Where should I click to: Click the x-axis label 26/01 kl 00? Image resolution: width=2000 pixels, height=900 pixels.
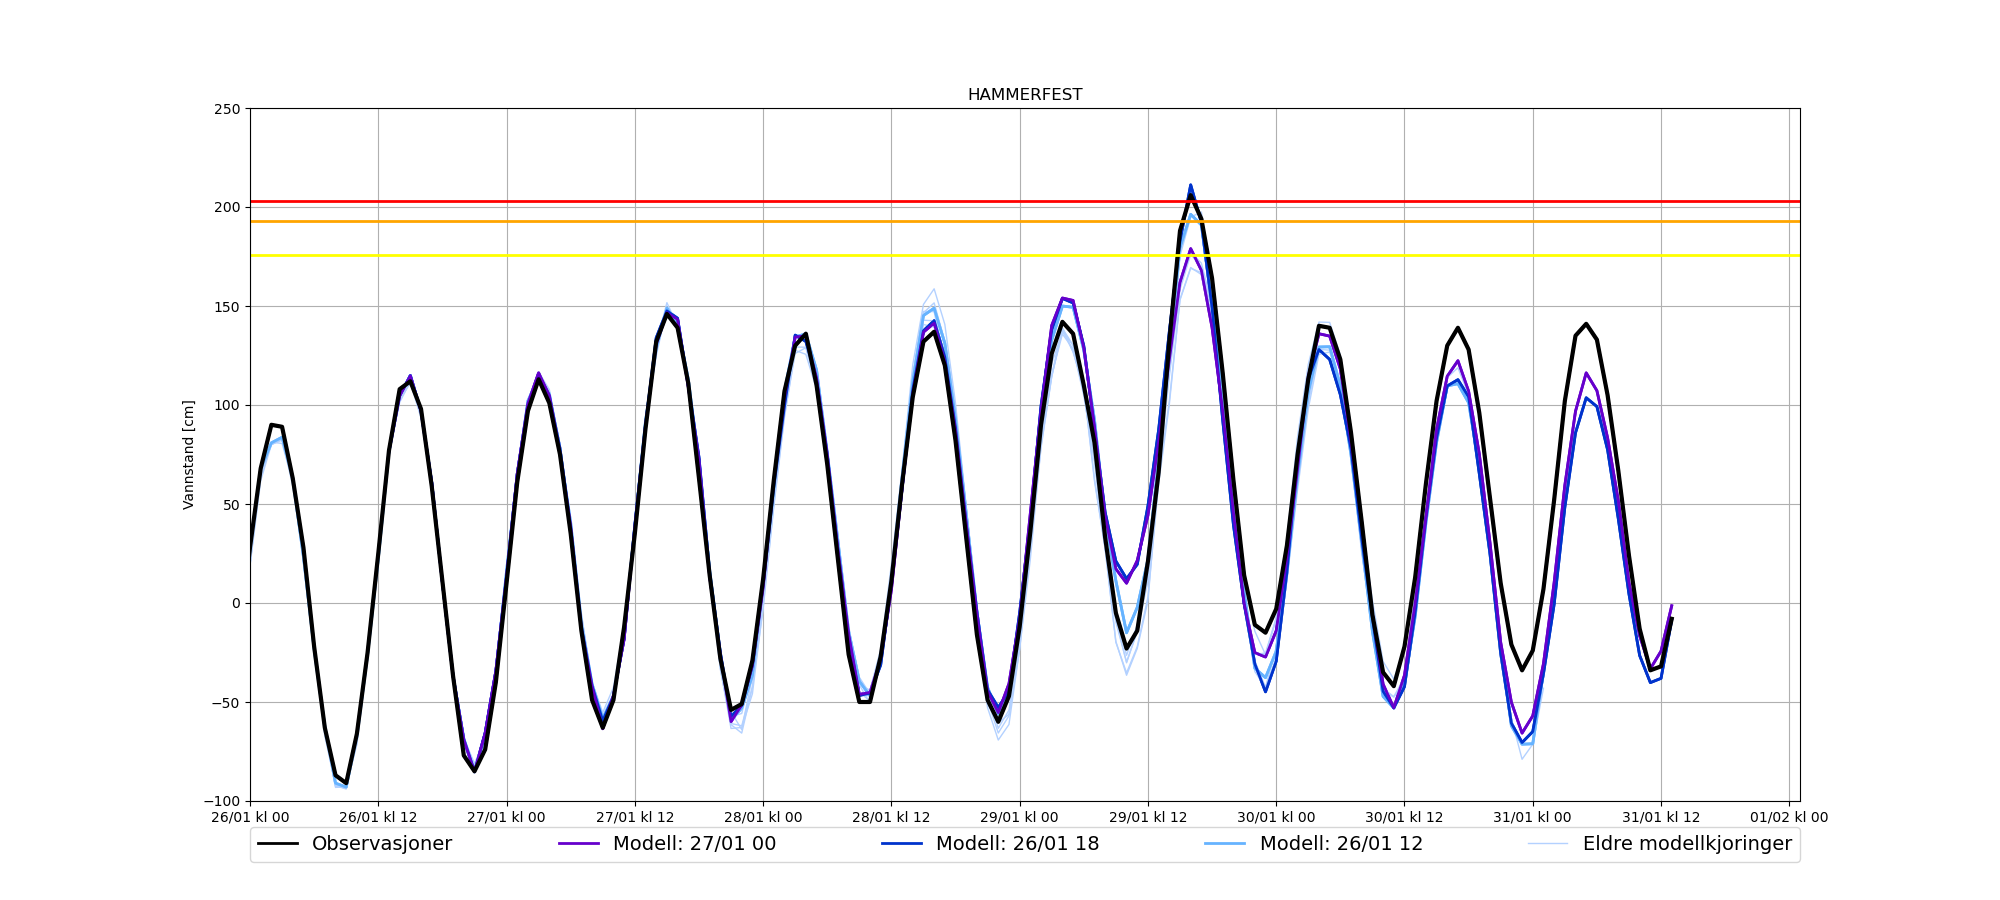click(250, 817)
